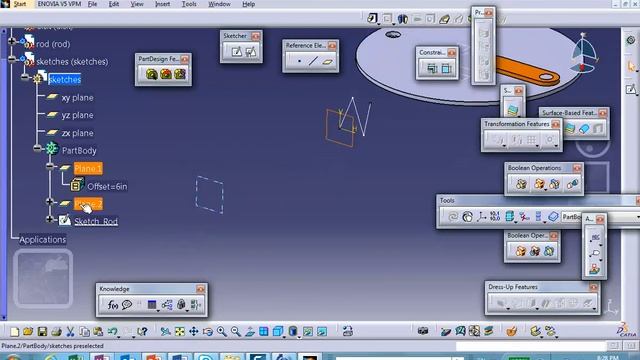
Task: Close the Knowledge toolbar
Action: tap(200, 289)
